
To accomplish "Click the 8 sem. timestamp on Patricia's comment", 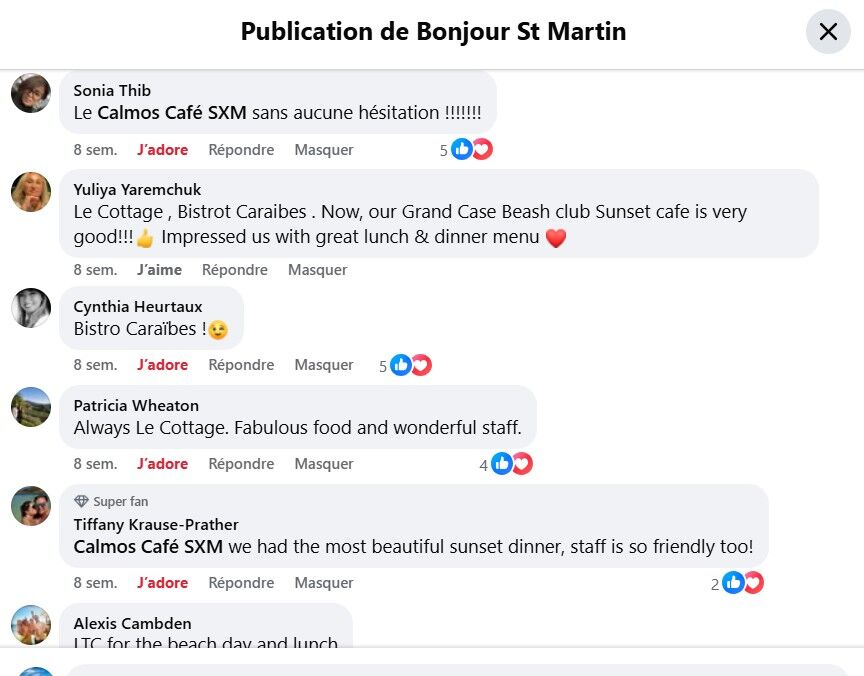I will click(x=95, y=464).
